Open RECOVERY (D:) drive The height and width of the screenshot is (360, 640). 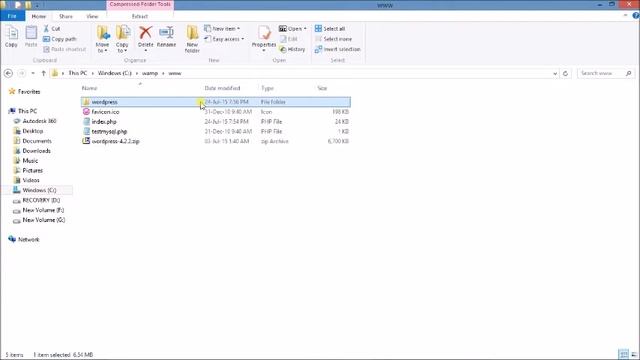[37, 200]
